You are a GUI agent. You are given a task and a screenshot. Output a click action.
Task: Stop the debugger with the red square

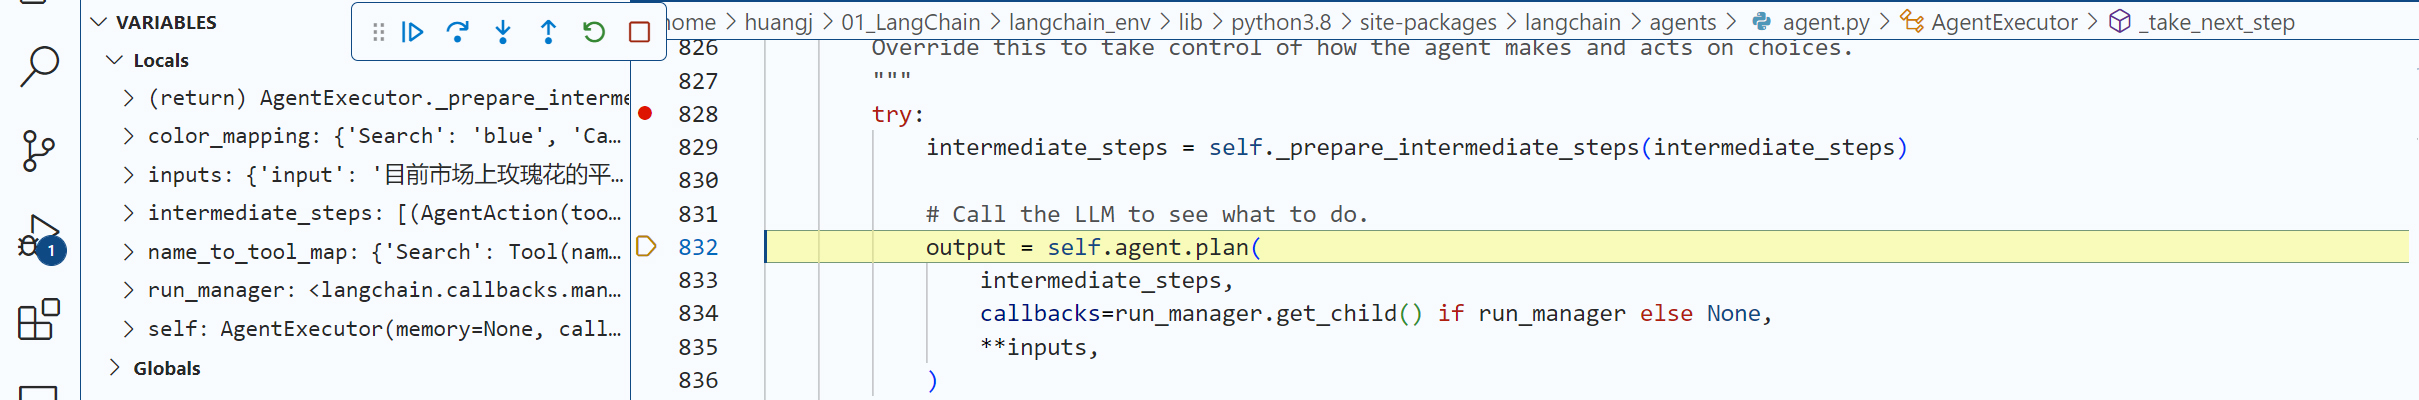click(x=639, y=33)
